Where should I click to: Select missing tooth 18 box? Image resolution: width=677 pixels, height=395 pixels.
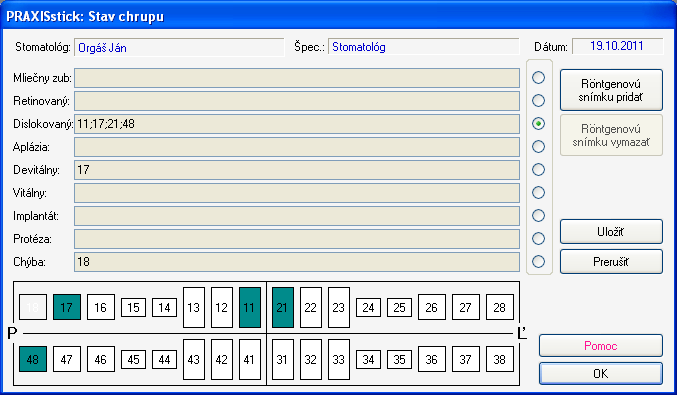pyautogui.click(x=33, y=307)
